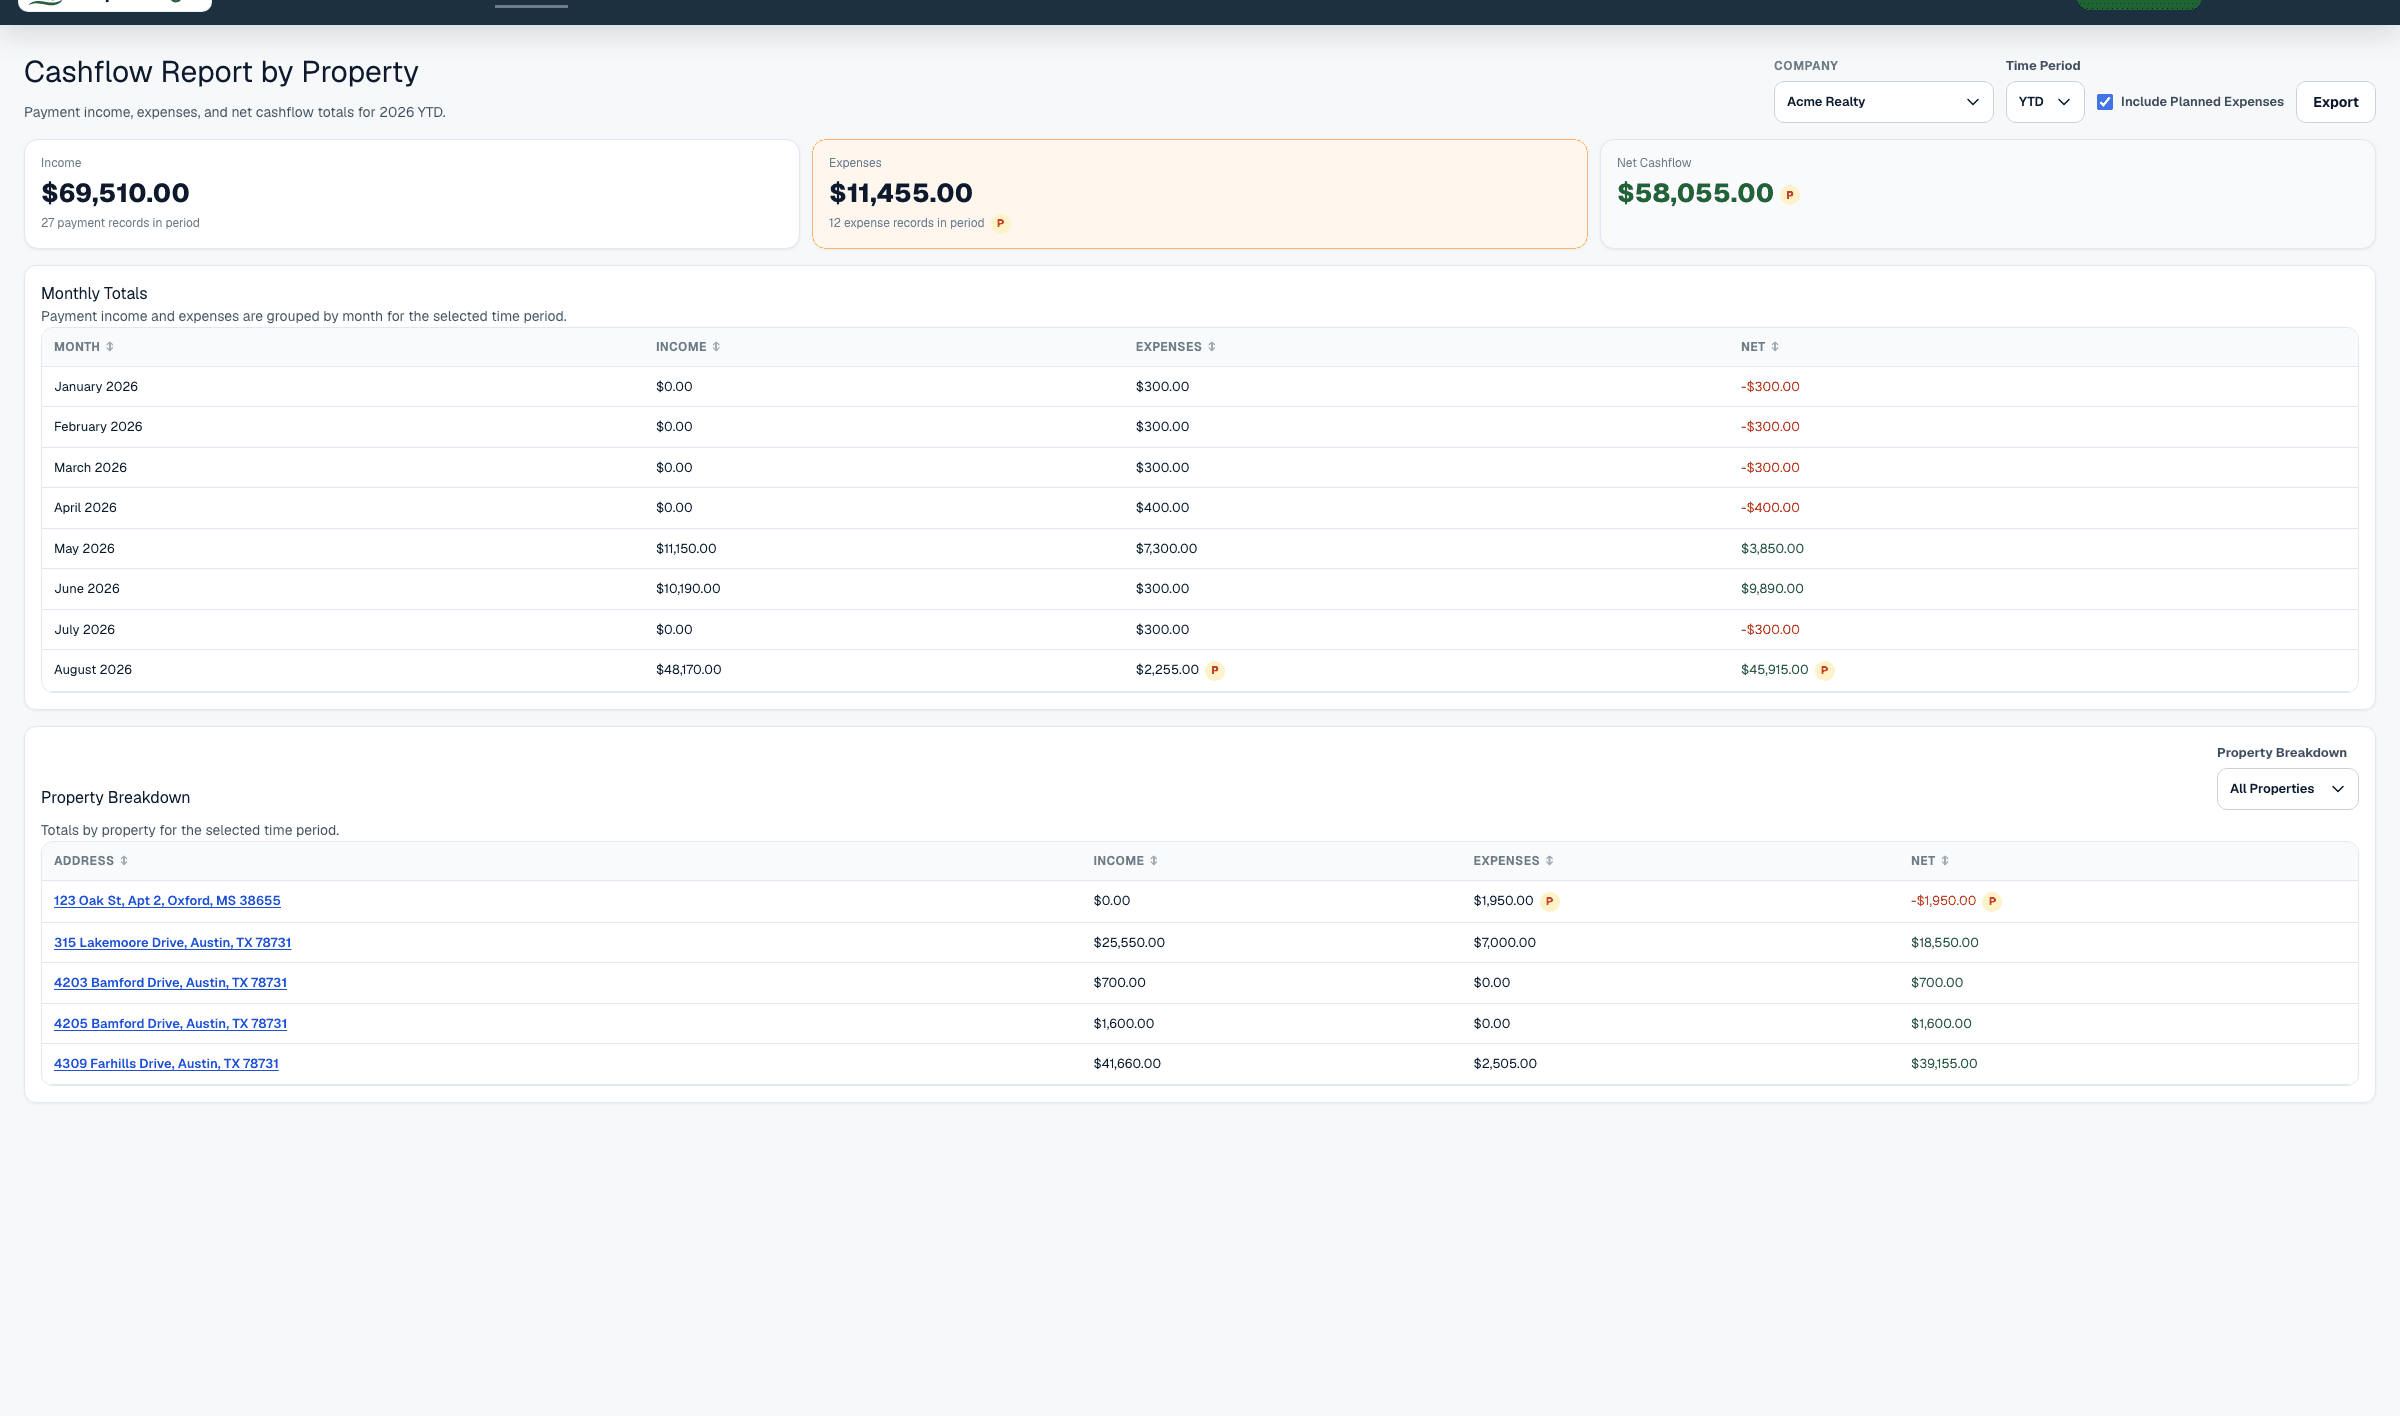Screen dimensions: 2400x1416
Task: Sort monthly totals by Expenses column
Action: 1176,347
